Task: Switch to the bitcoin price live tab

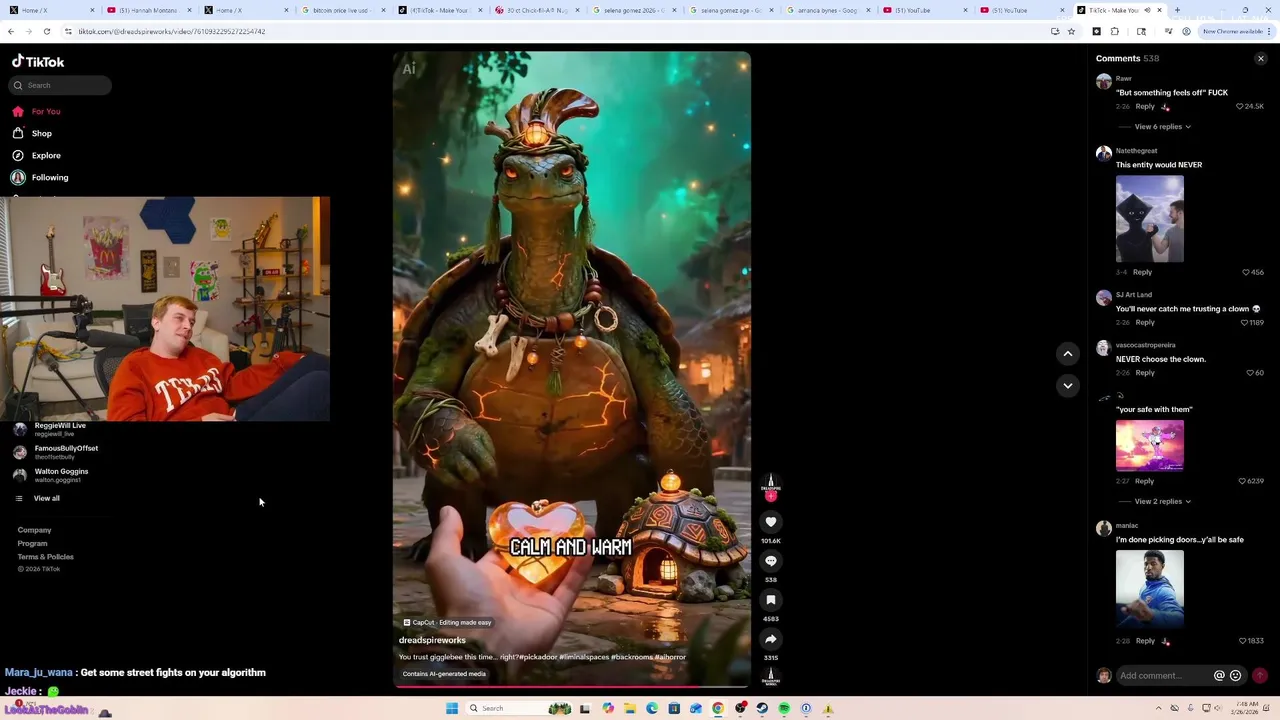Action: pyautogui.click(x=340, y=10)
